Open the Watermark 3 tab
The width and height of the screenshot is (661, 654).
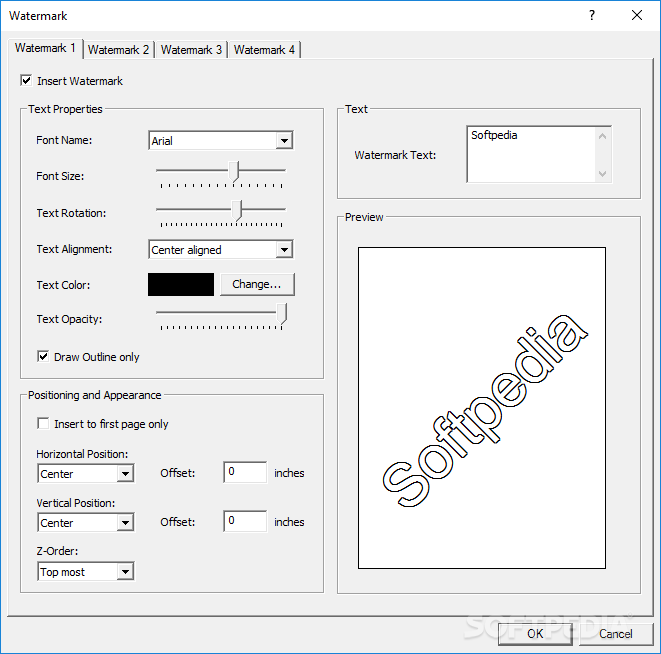coord(191,50)
